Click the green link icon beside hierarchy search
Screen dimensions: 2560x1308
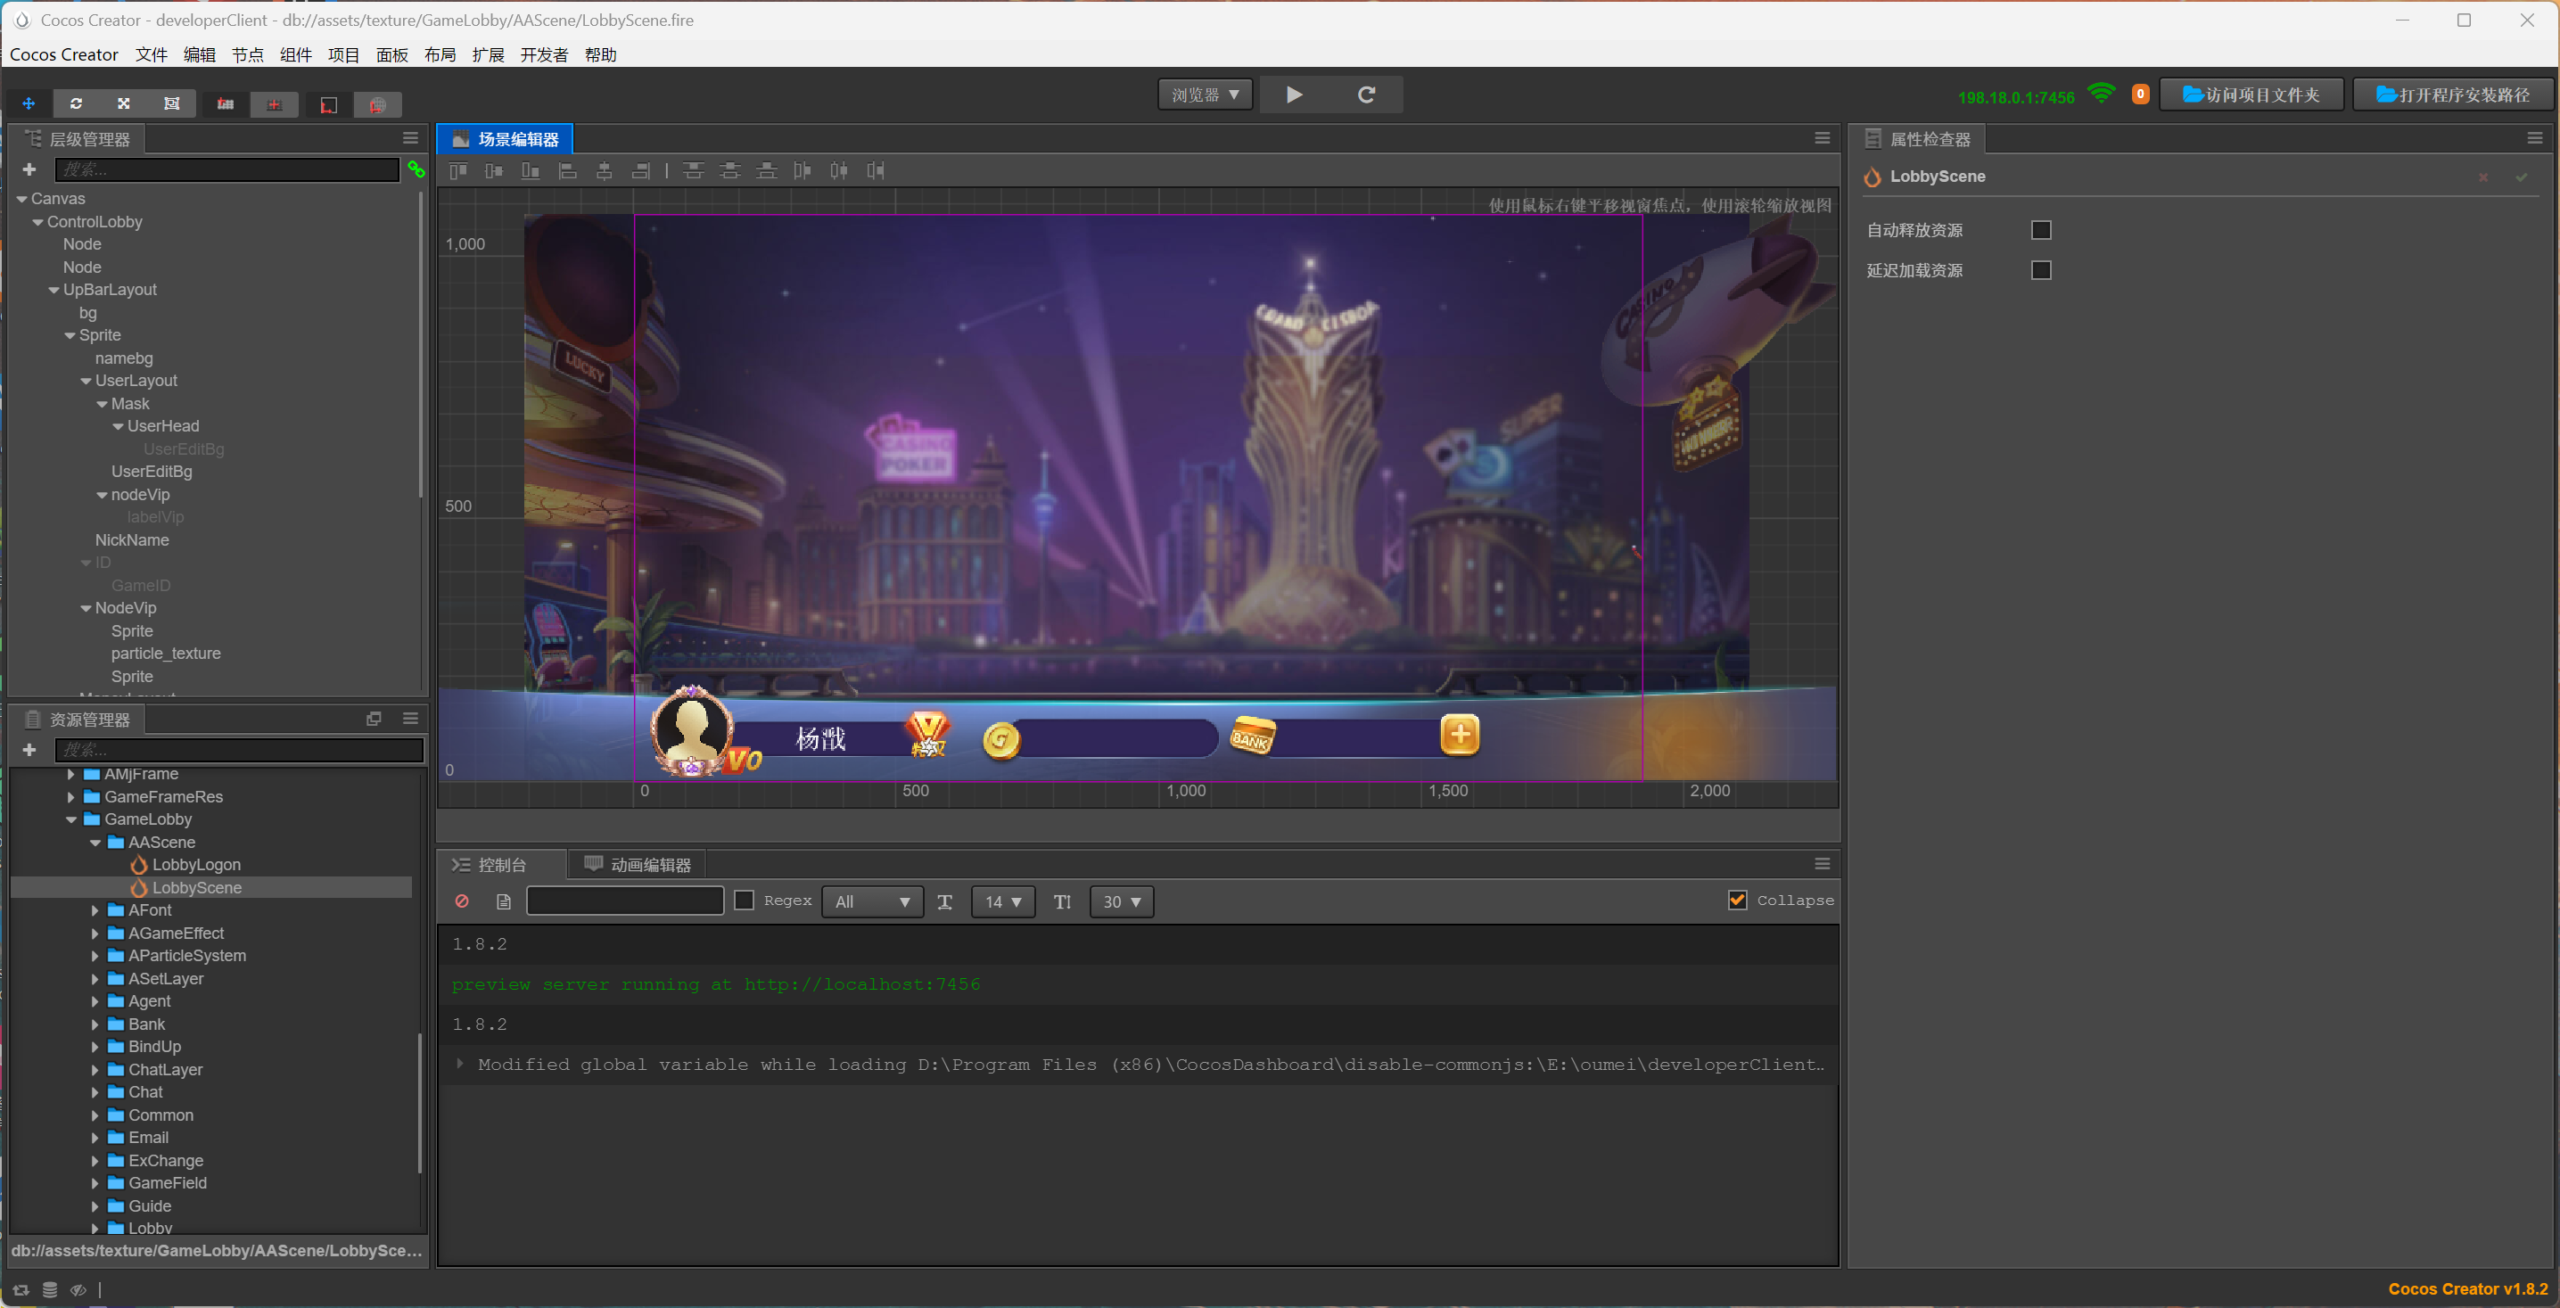pyautogui.click(x=416, y=170)
